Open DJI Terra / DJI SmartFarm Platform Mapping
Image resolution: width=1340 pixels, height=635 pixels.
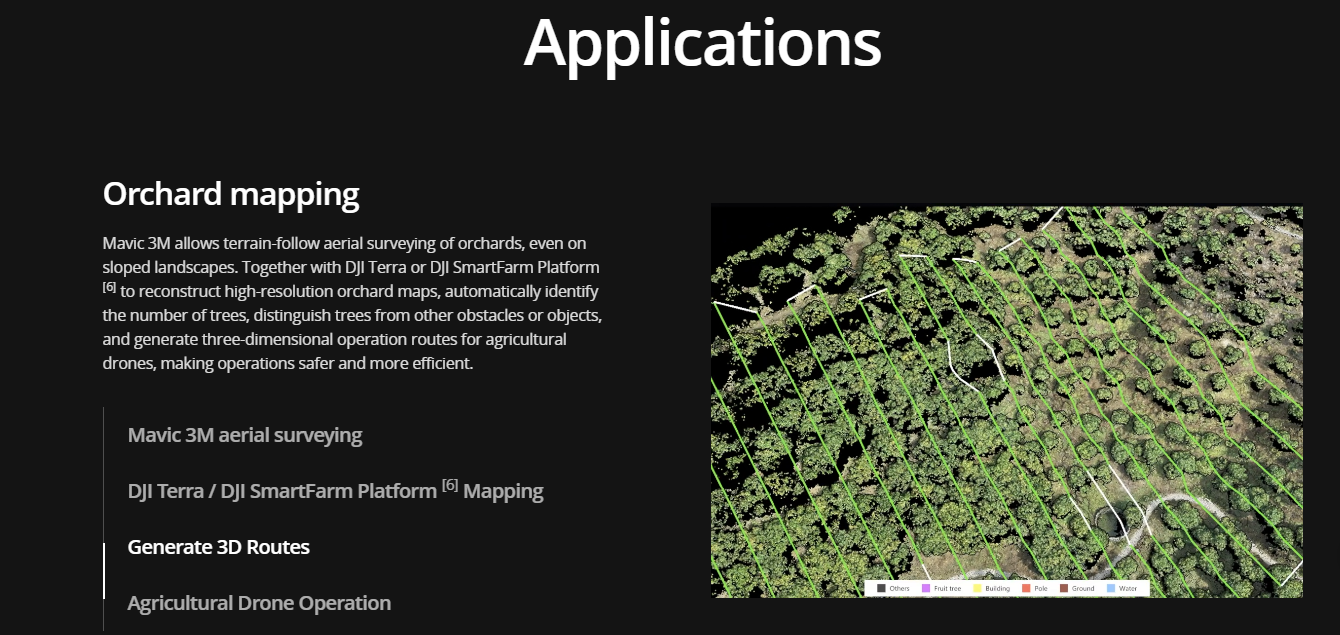tap(335, 490)
